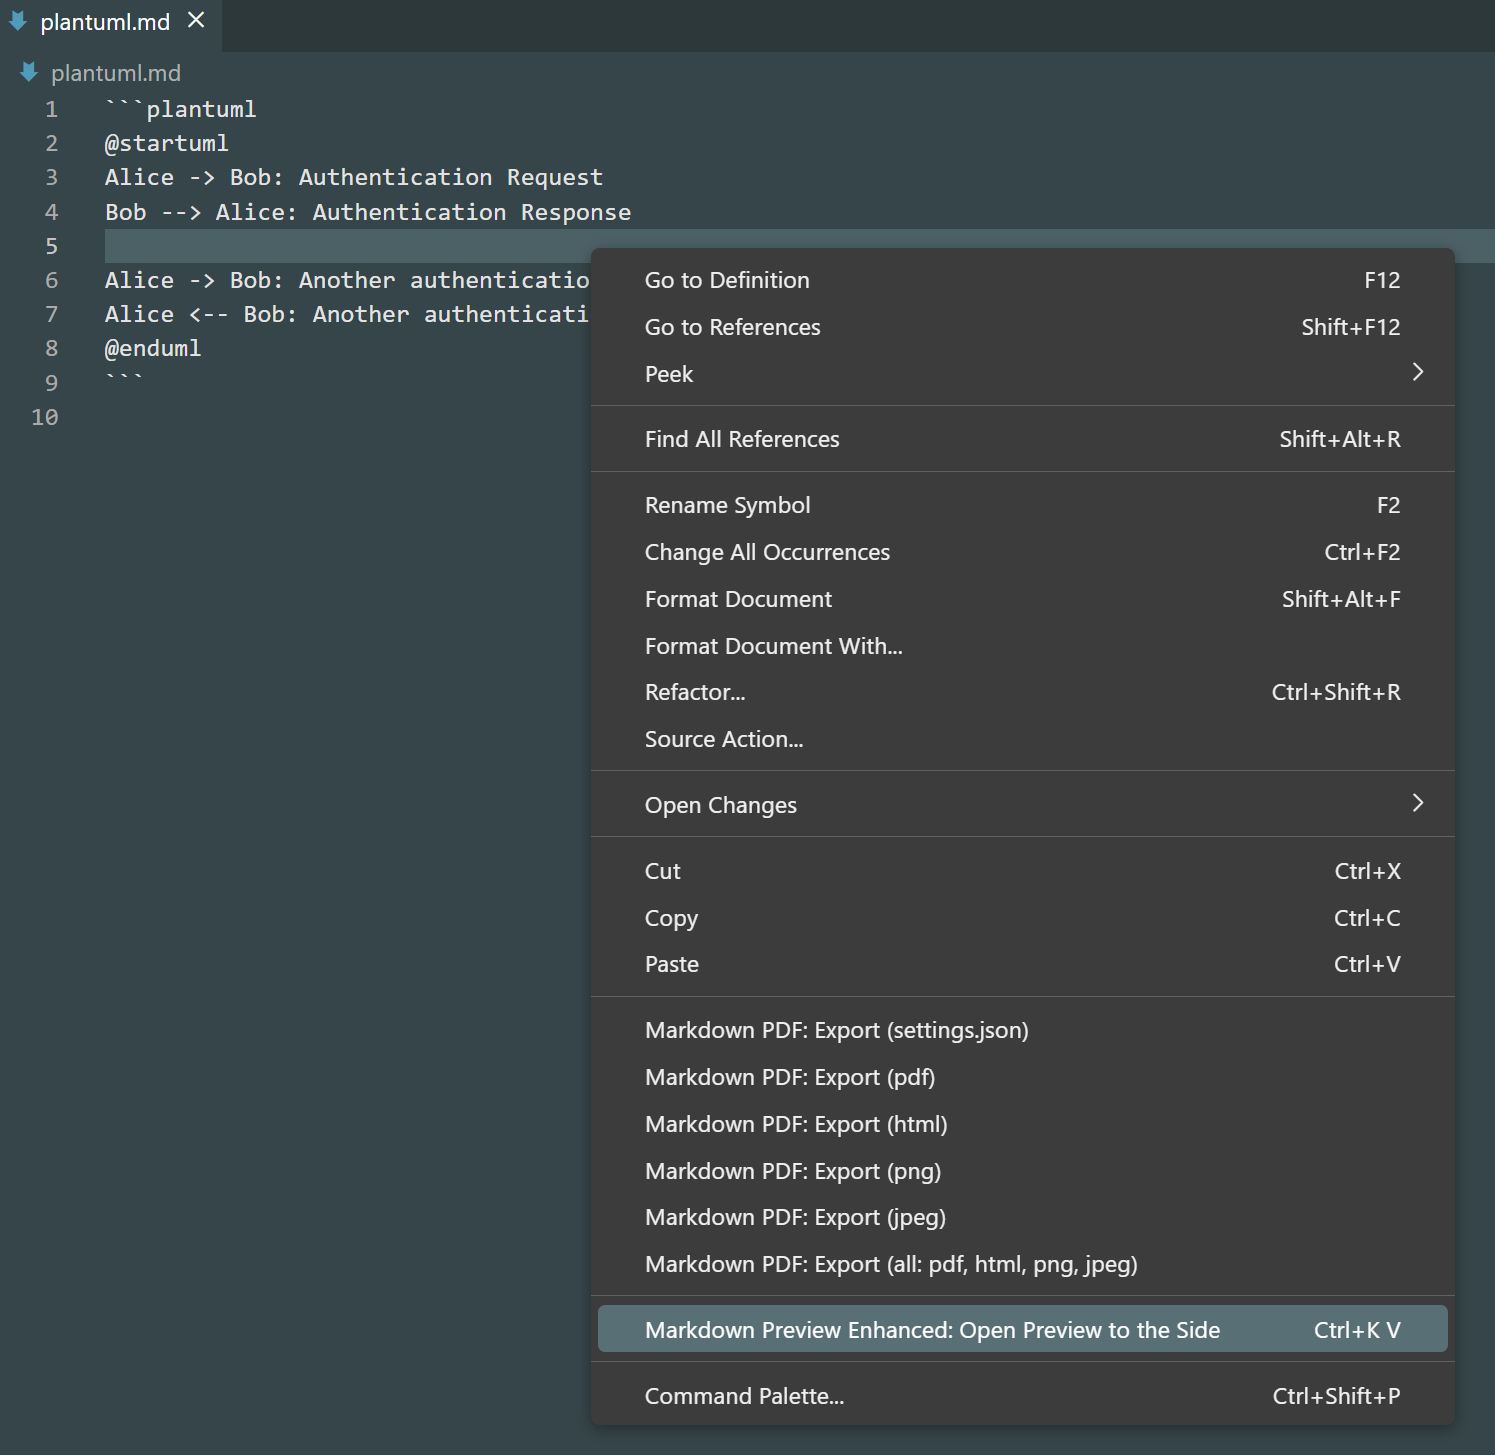
Task: Select Markdown PDF: Export (png)
Action: coord(1022,1171)
